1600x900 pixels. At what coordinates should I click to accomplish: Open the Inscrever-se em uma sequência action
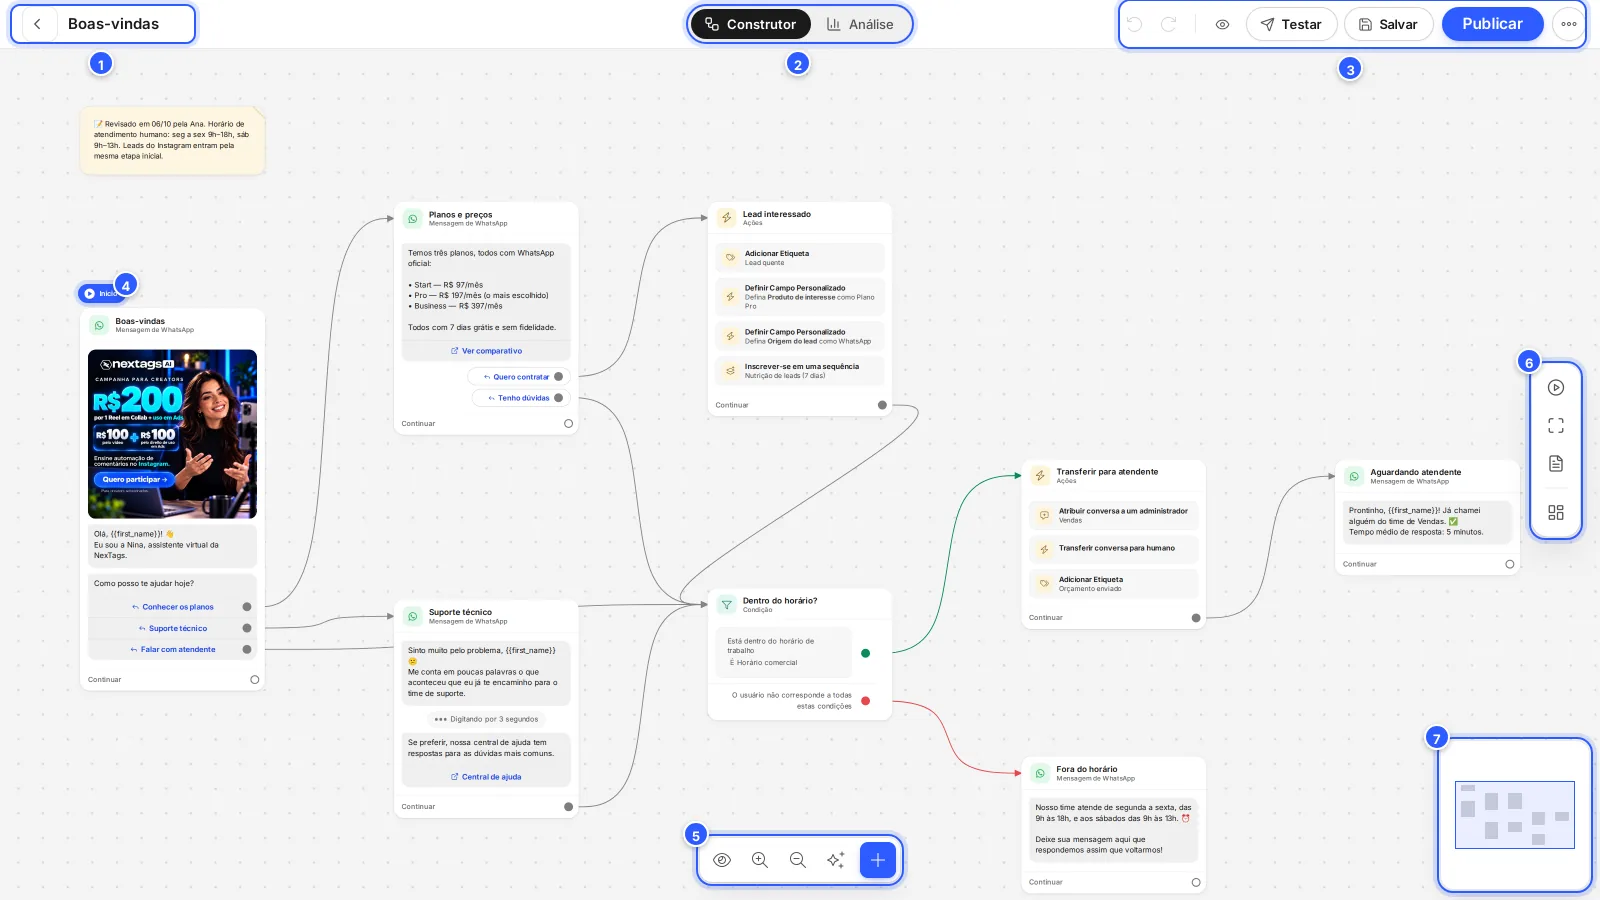[x=799, y=371]
